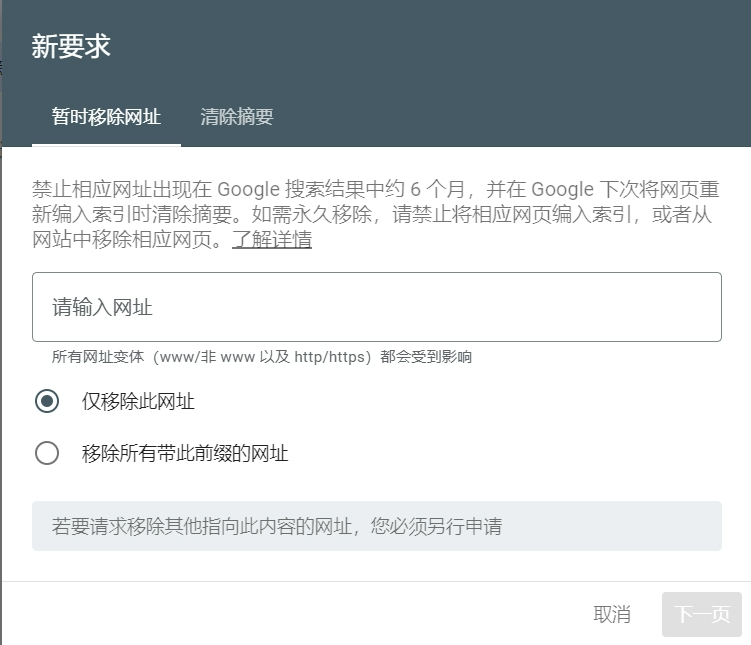Click the helper text about www/非 www variants

pyautogui.click(x=262, y=357)
